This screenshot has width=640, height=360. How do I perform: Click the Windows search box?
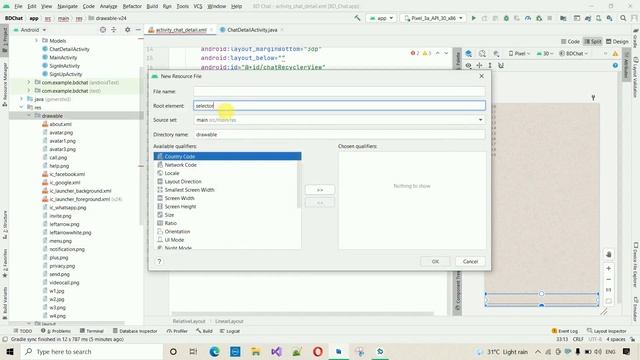coord(91,351)
